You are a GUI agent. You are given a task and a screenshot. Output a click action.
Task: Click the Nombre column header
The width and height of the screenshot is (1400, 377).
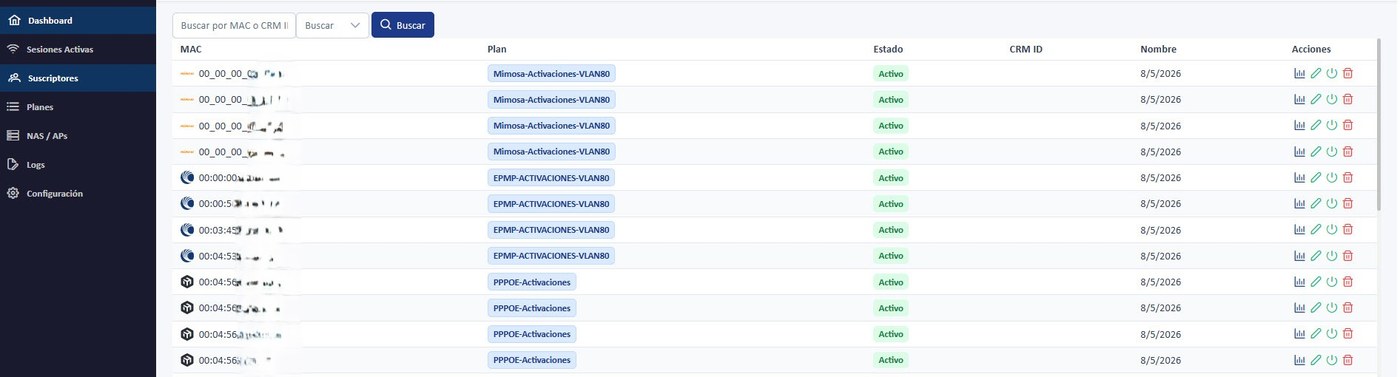click(1158, 49)
